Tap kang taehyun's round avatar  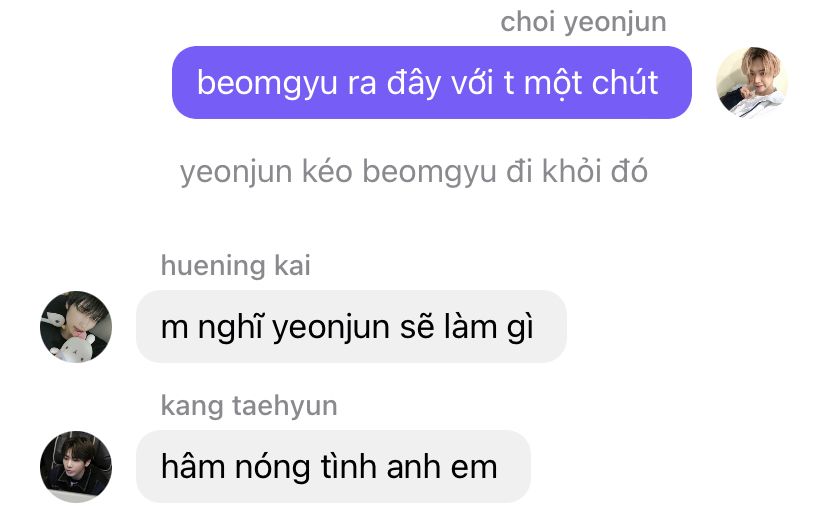click(76, 467)
